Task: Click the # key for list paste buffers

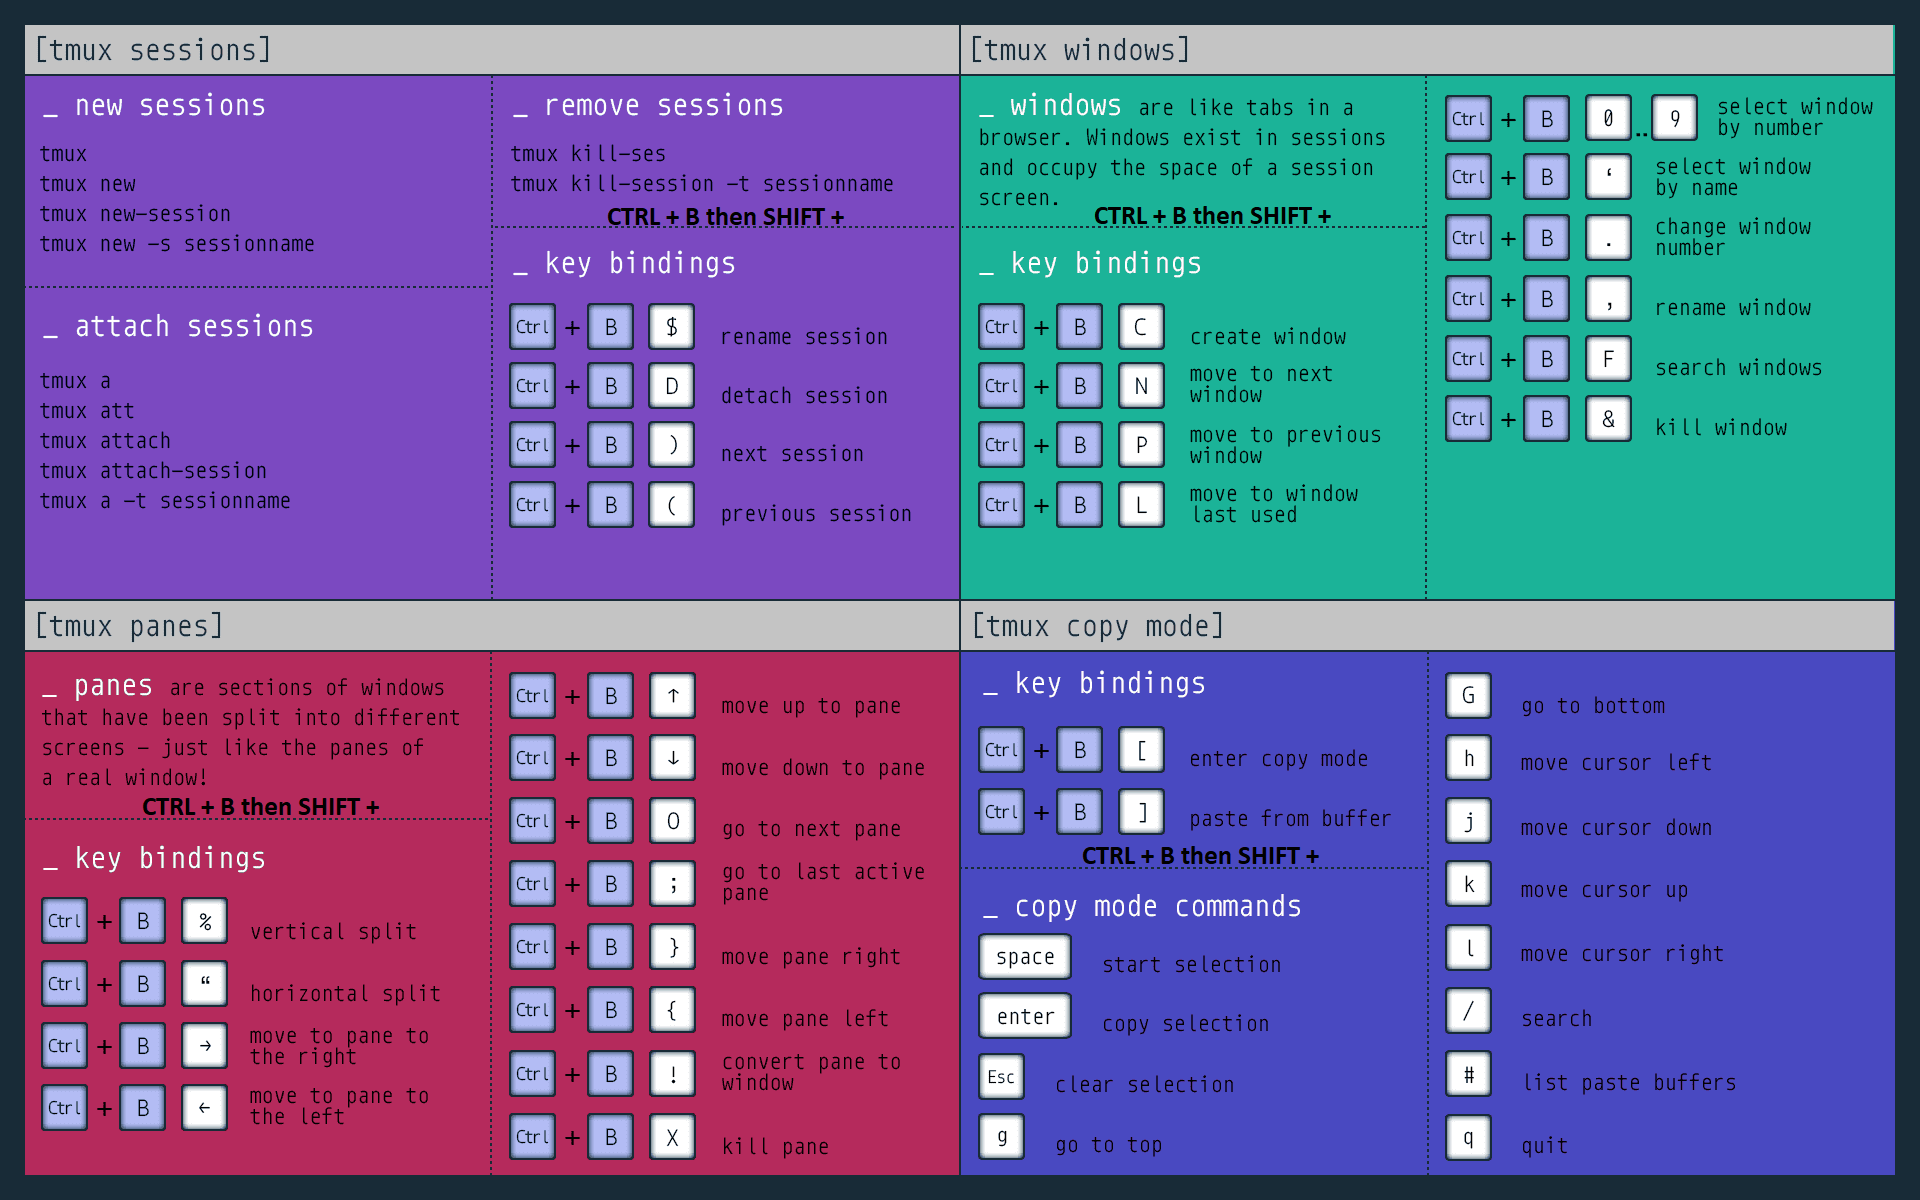Action: 1468,1075
